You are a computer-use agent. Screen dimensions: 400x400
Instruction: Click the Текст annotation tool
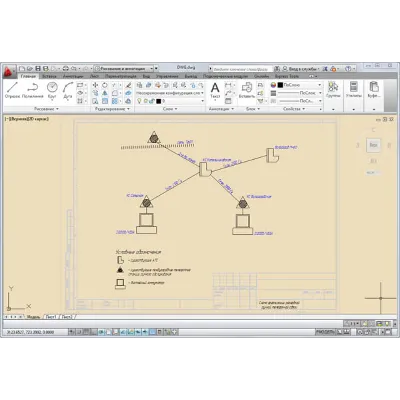click(x=215, y=91)
